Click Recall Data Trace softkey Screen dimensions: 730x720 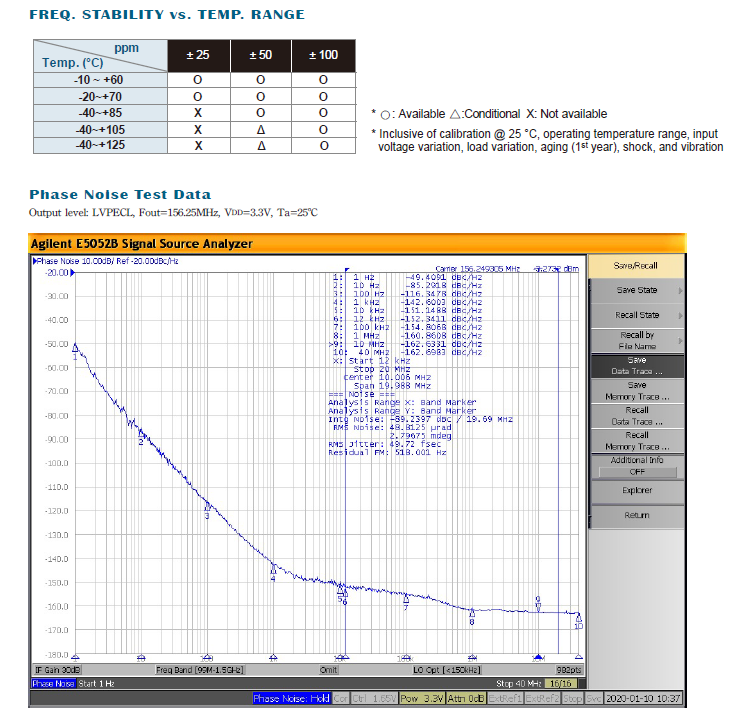coord(636,416)
